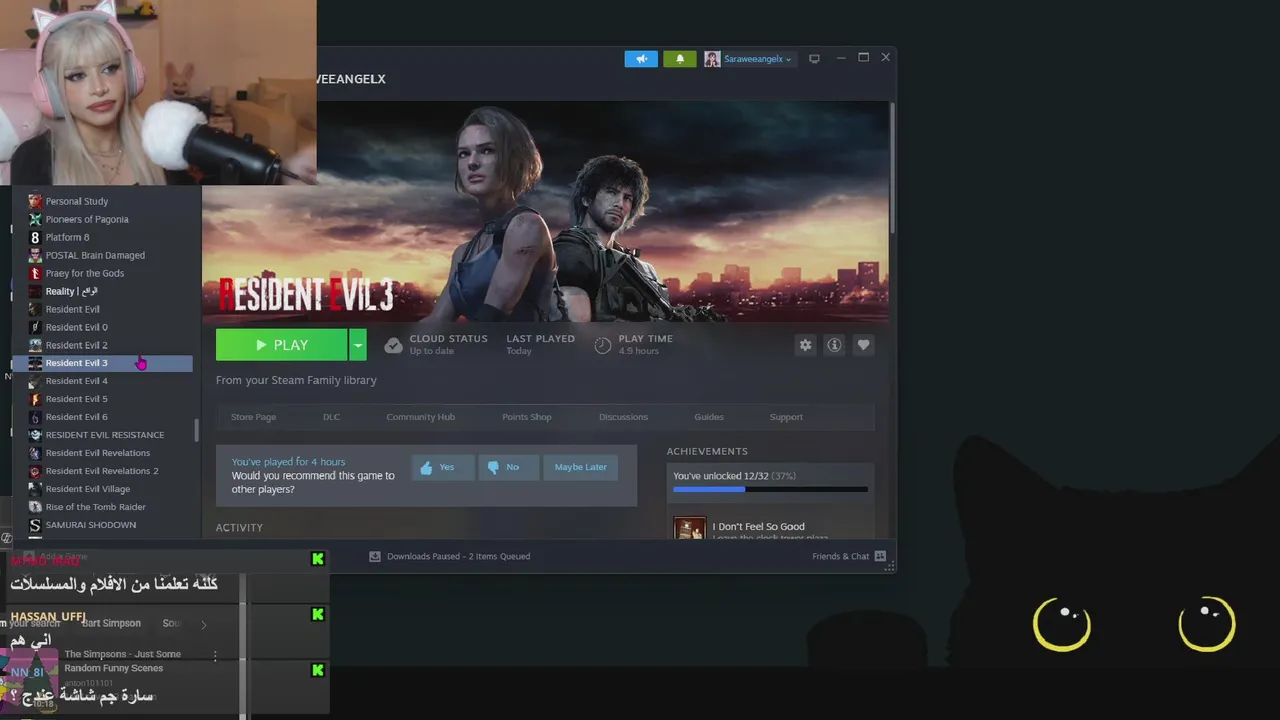Open the DLC tab
The width and height of the screenshot is (1280, 720).
[331, 417]
